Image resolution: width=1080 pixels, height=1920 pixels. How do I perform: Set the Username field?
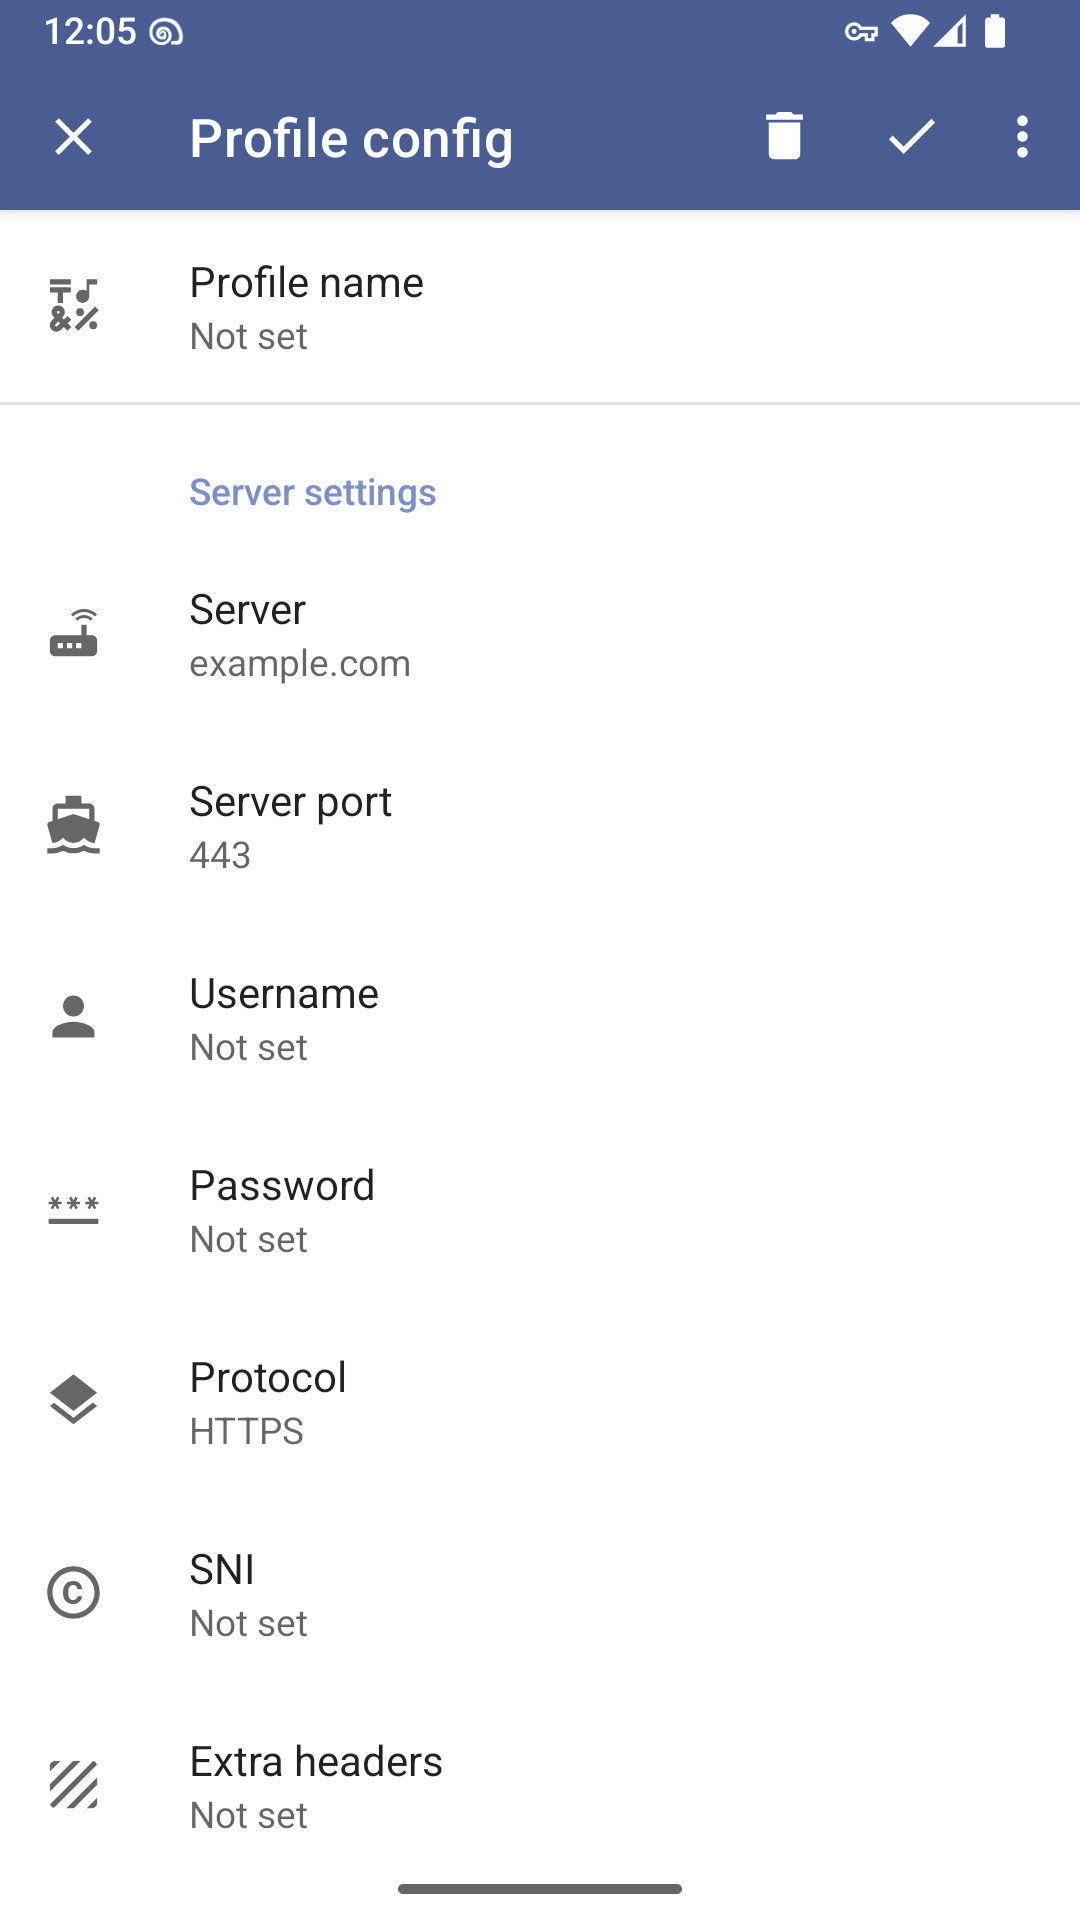540,1018
